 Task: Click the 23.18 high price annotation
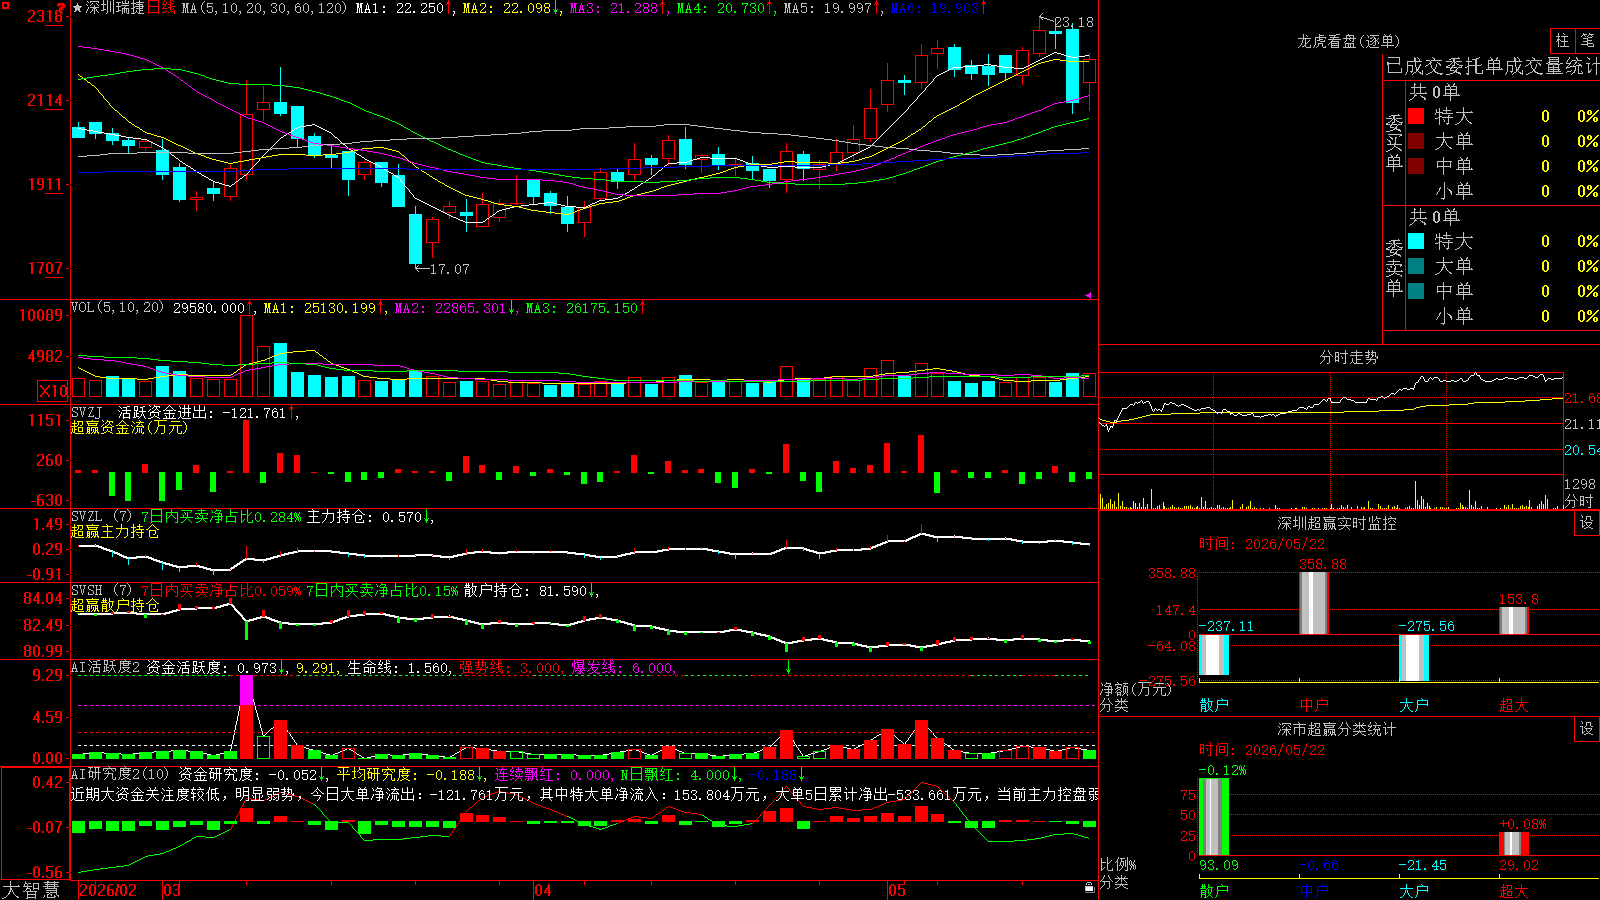coord(1074,22)
